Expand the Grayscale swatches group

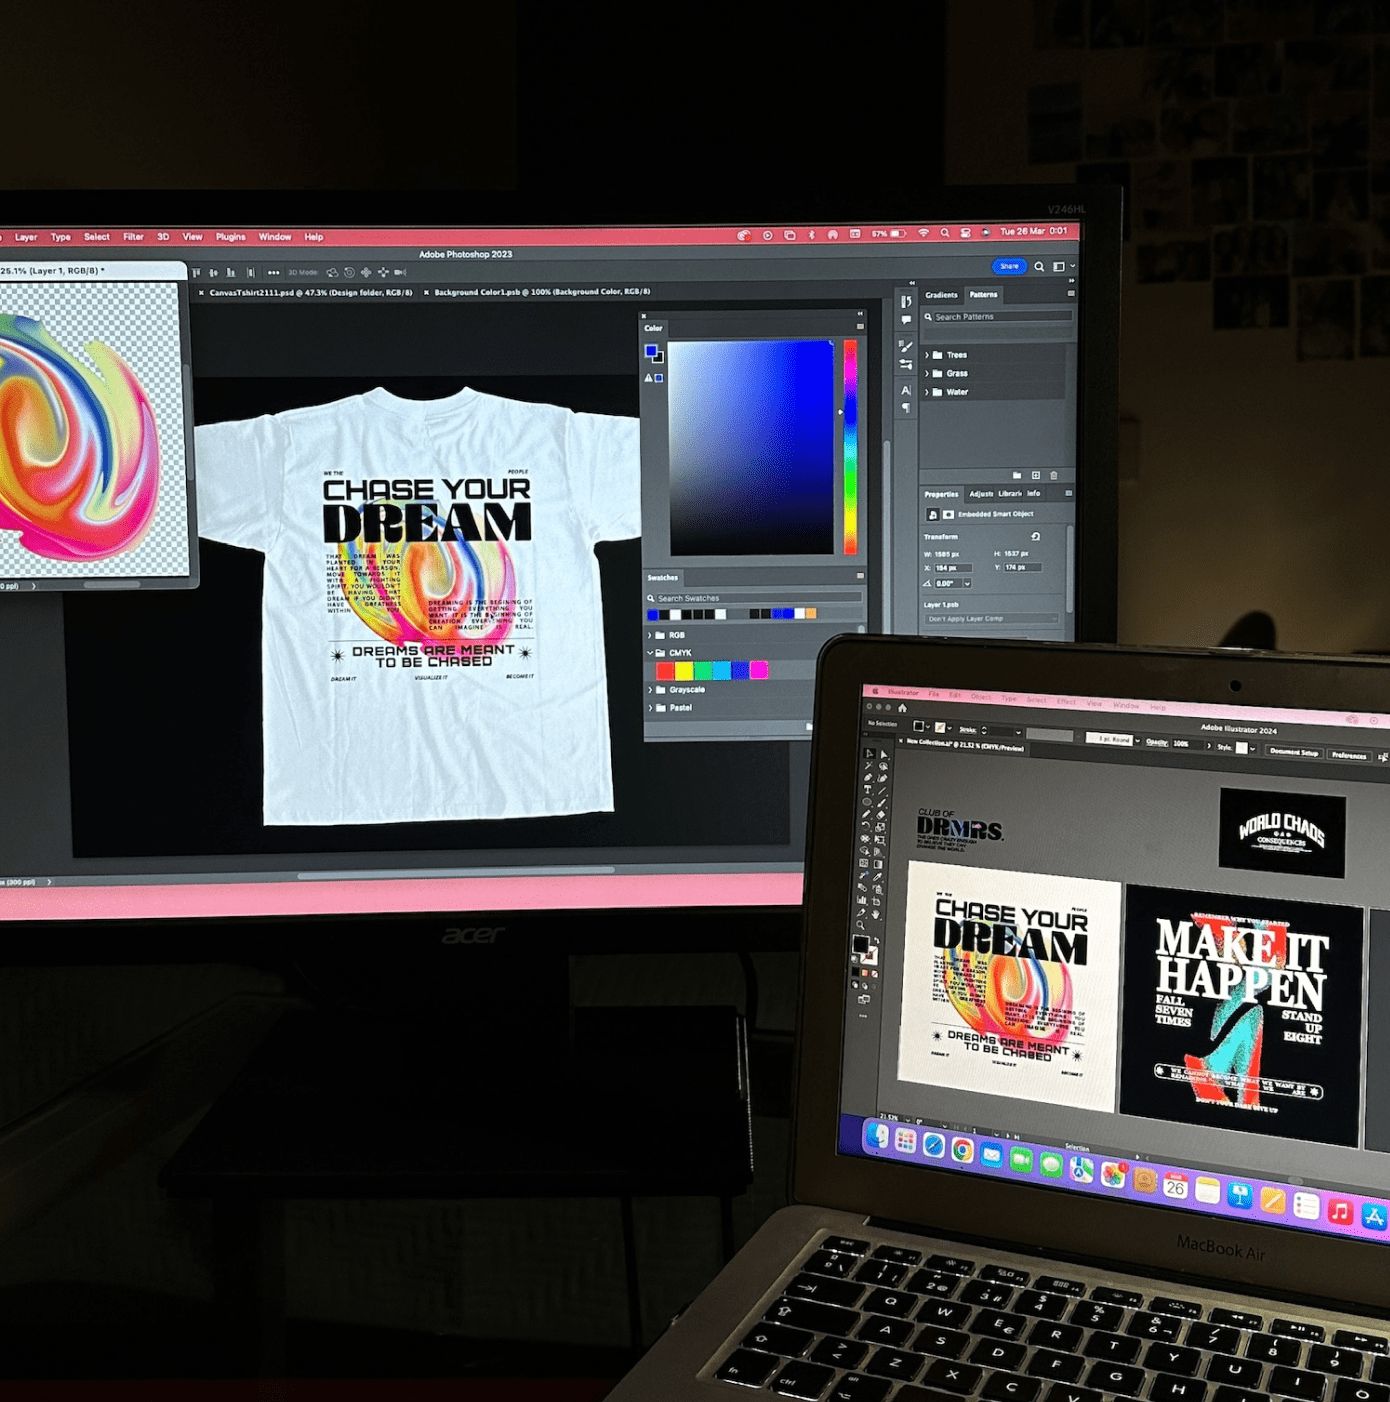650,690
